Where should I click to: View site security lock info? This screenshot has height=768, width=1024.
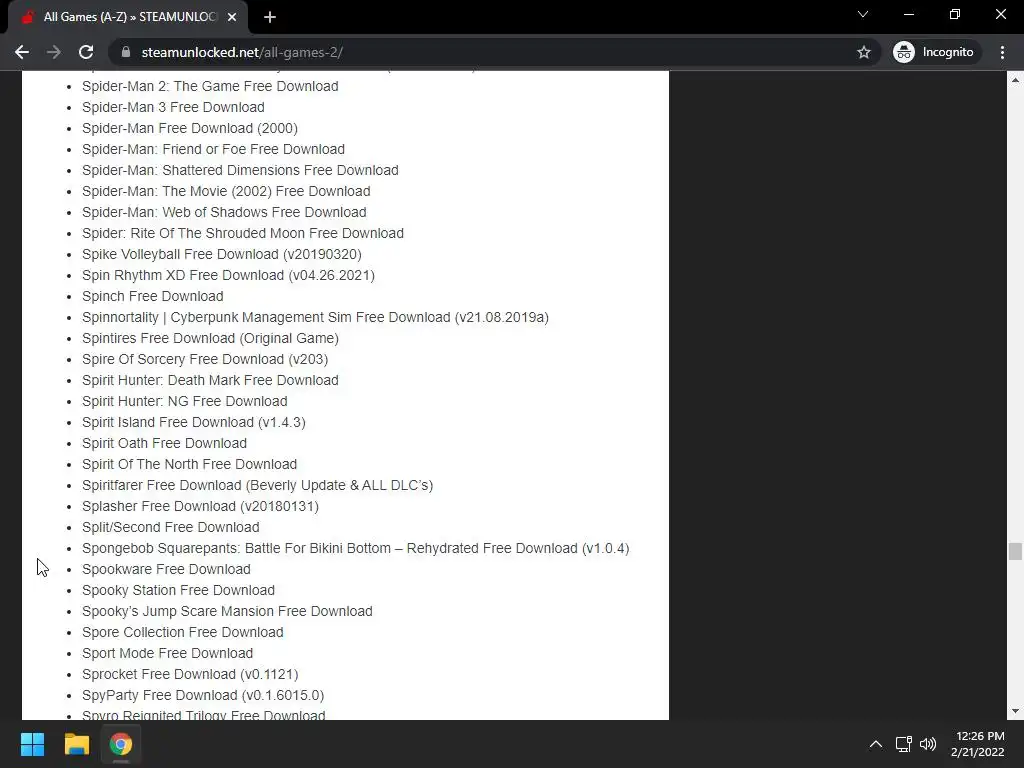126,52
